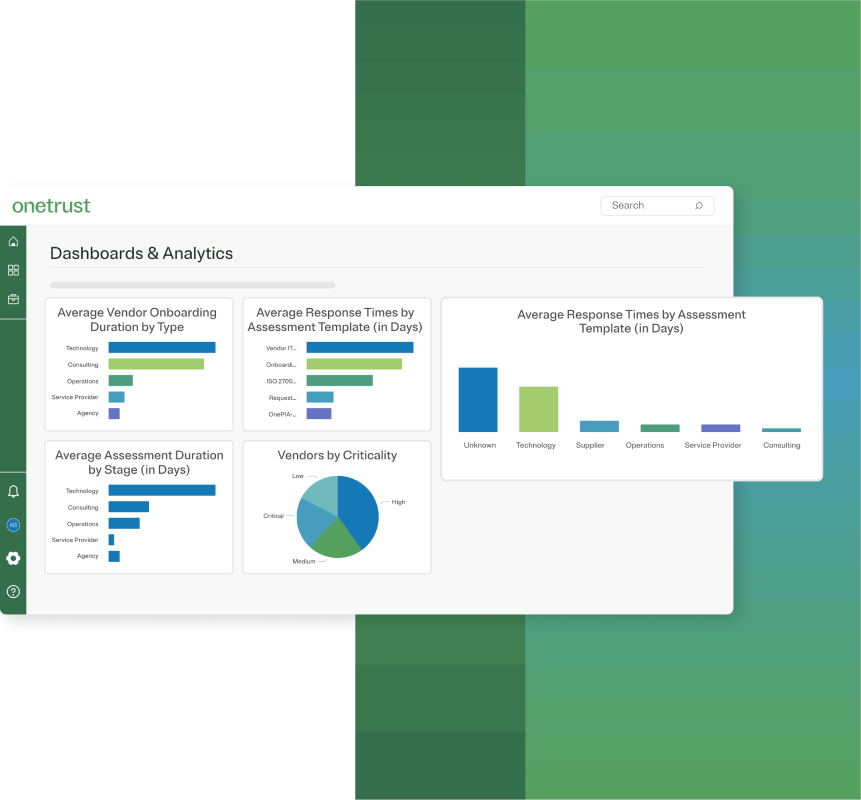The width and height of the screenshot is (861, 800).
Task: Click the Dashboards & Analytics heading
Action: 141,253
